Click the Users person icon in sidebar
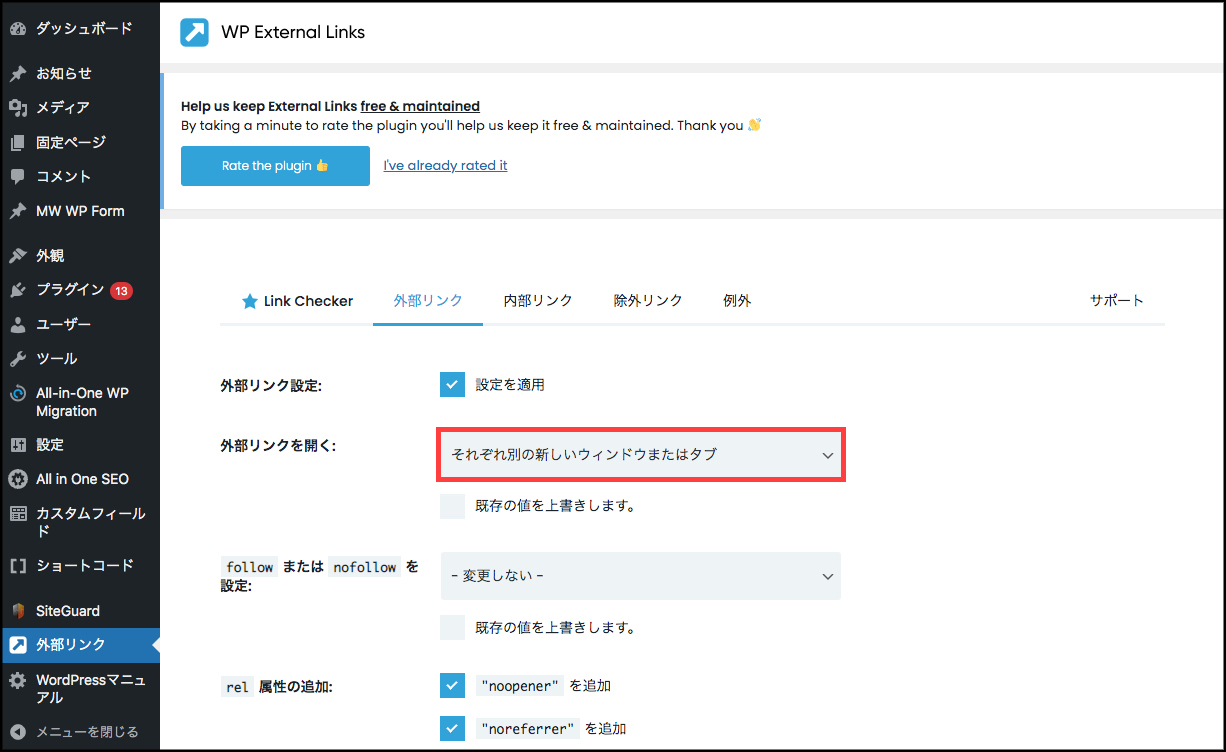1226x752 pixels. (x=17, y=325)
